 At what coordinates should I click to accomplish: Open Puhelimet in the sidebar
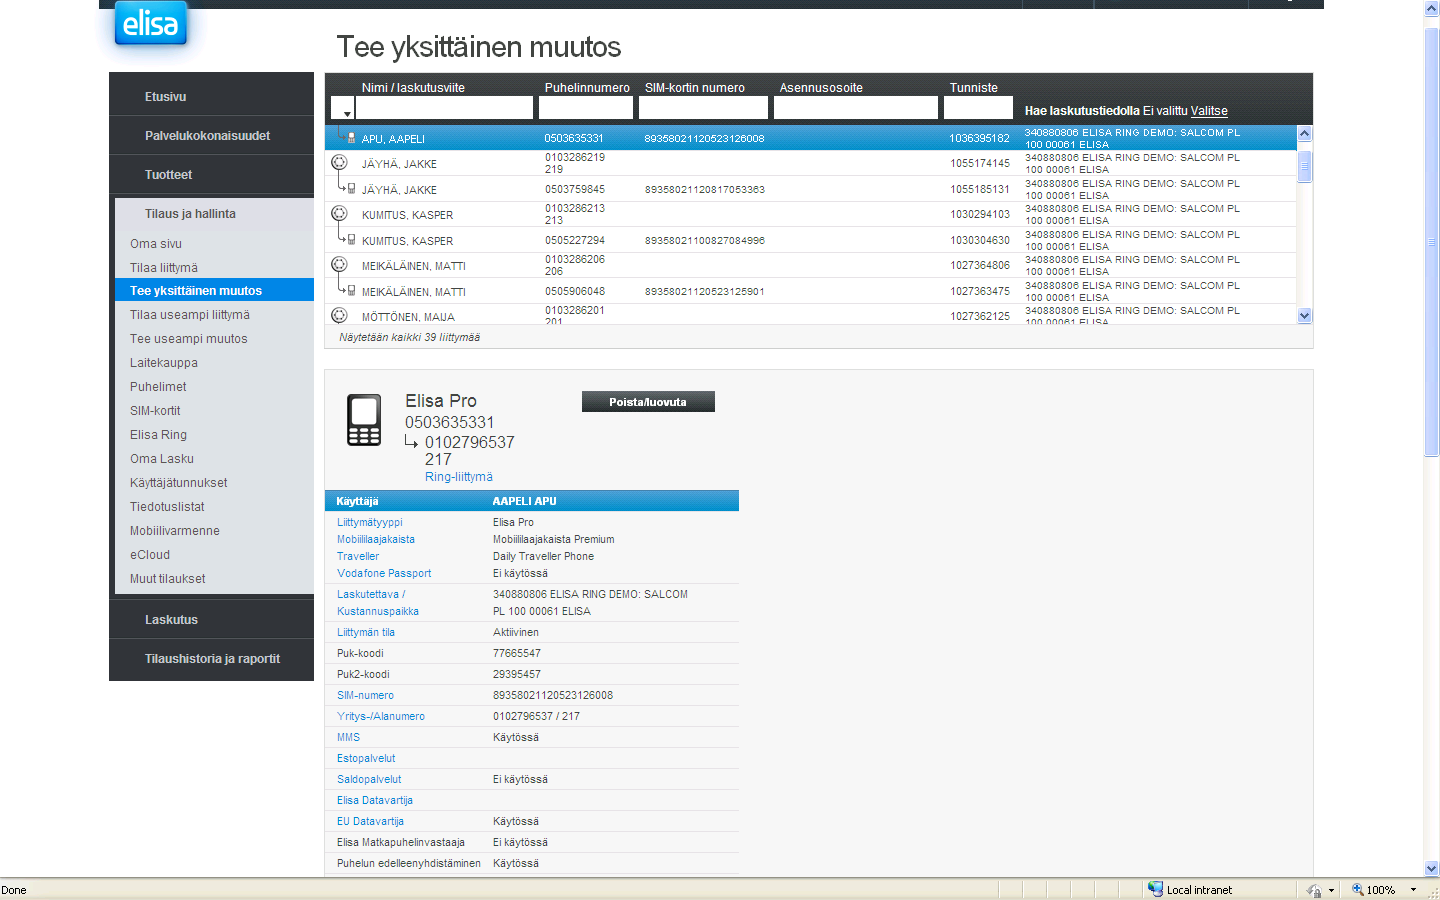158,386
